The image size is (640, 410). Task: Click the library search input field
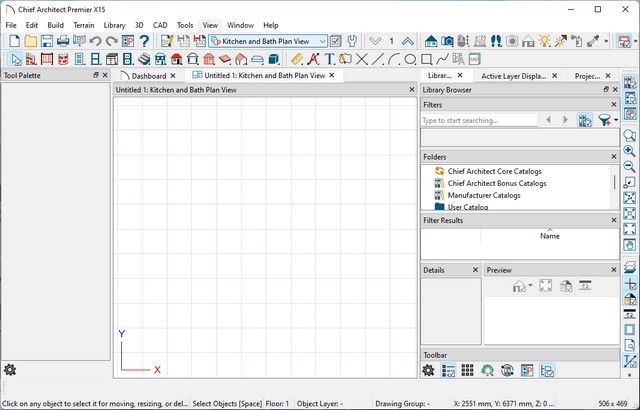(x=480, y=120)
